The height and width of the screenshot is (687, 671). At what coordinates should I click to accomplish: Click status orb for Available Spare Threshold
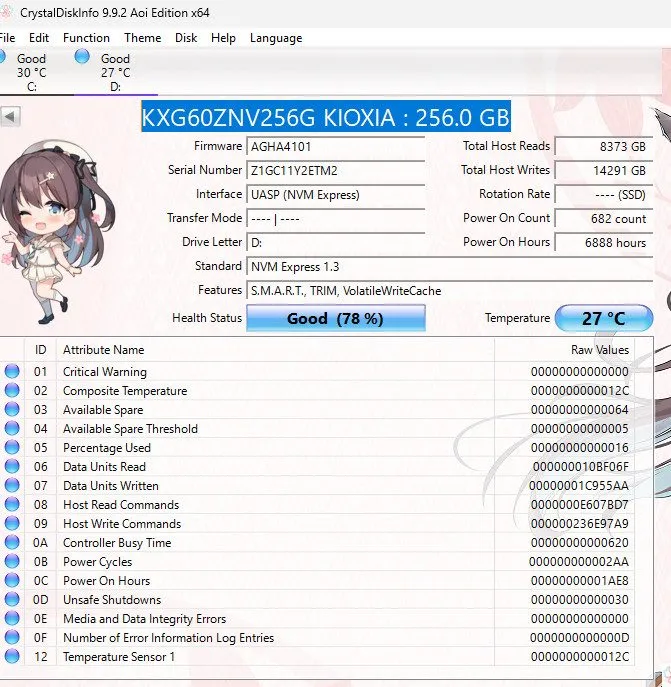[12, 428]
